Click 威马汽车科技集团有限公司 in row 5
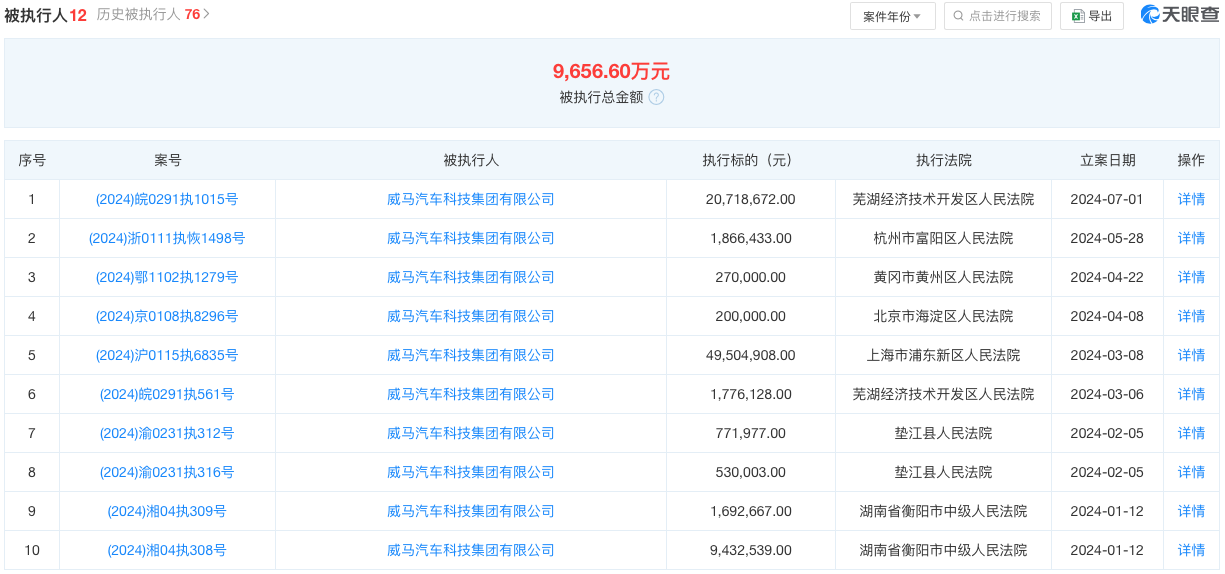 pyautogui.click(x=471, y=355)
